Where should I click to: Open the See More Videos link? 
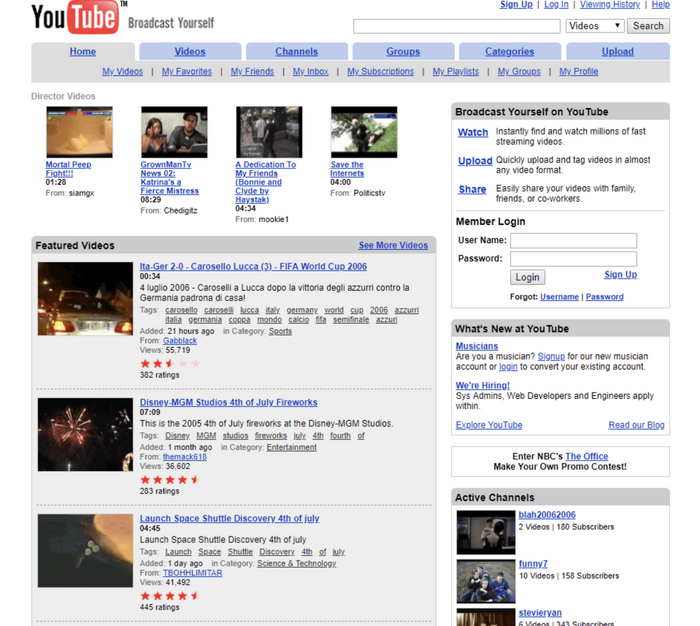point(393,245)
